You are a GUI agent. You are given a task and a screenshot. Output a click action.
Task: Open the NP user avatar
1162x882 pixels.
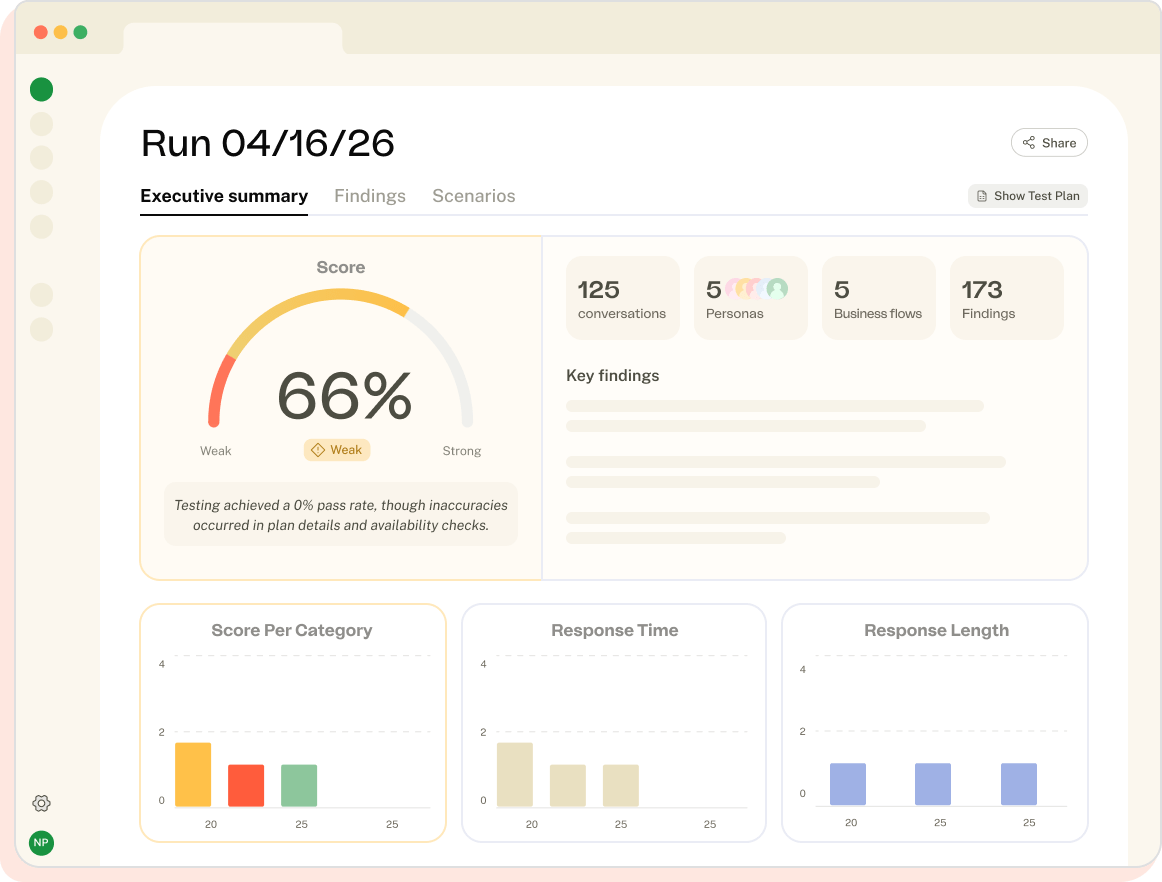(42, 843)
